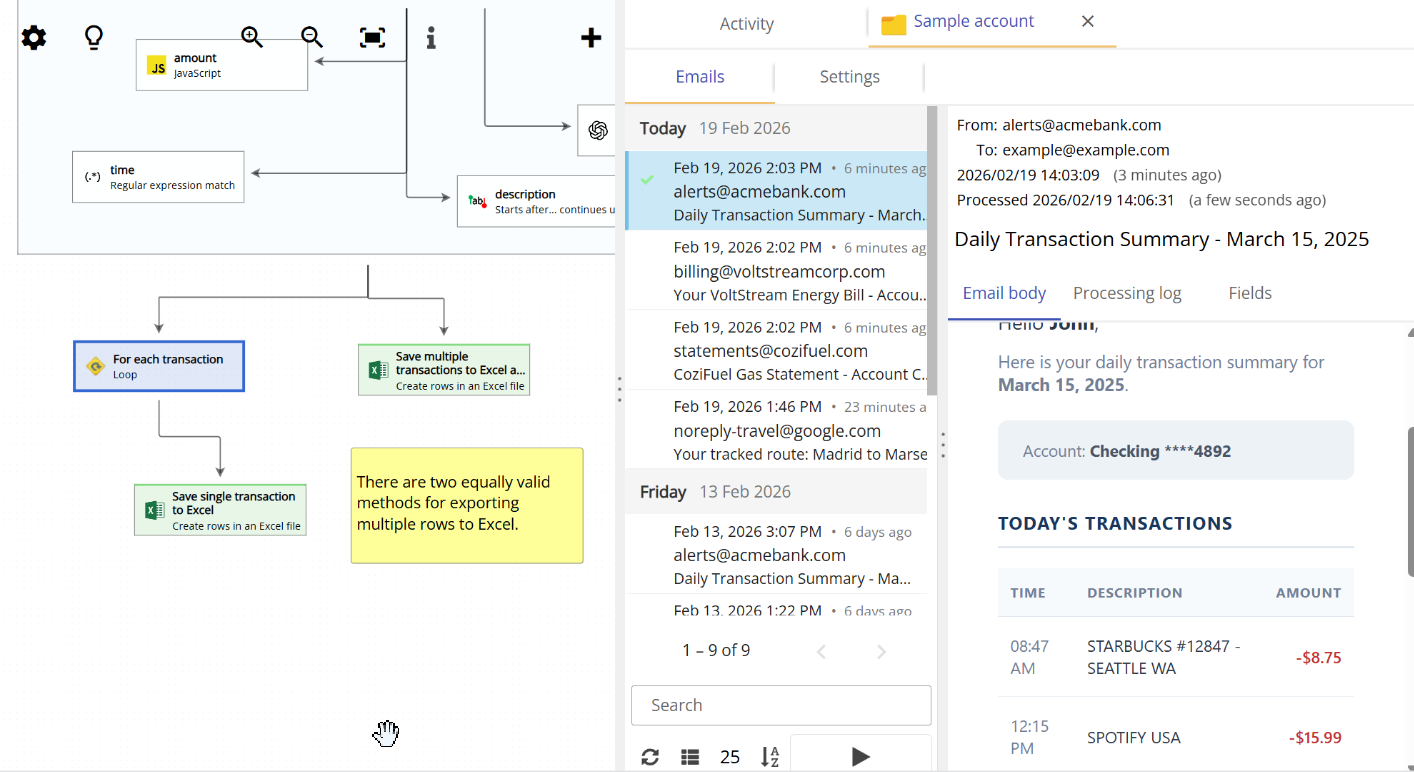The height and width of the screenshot is (772, 1414).
Task: Zoom out of the flow canvas
Action: tap(311, 36)
